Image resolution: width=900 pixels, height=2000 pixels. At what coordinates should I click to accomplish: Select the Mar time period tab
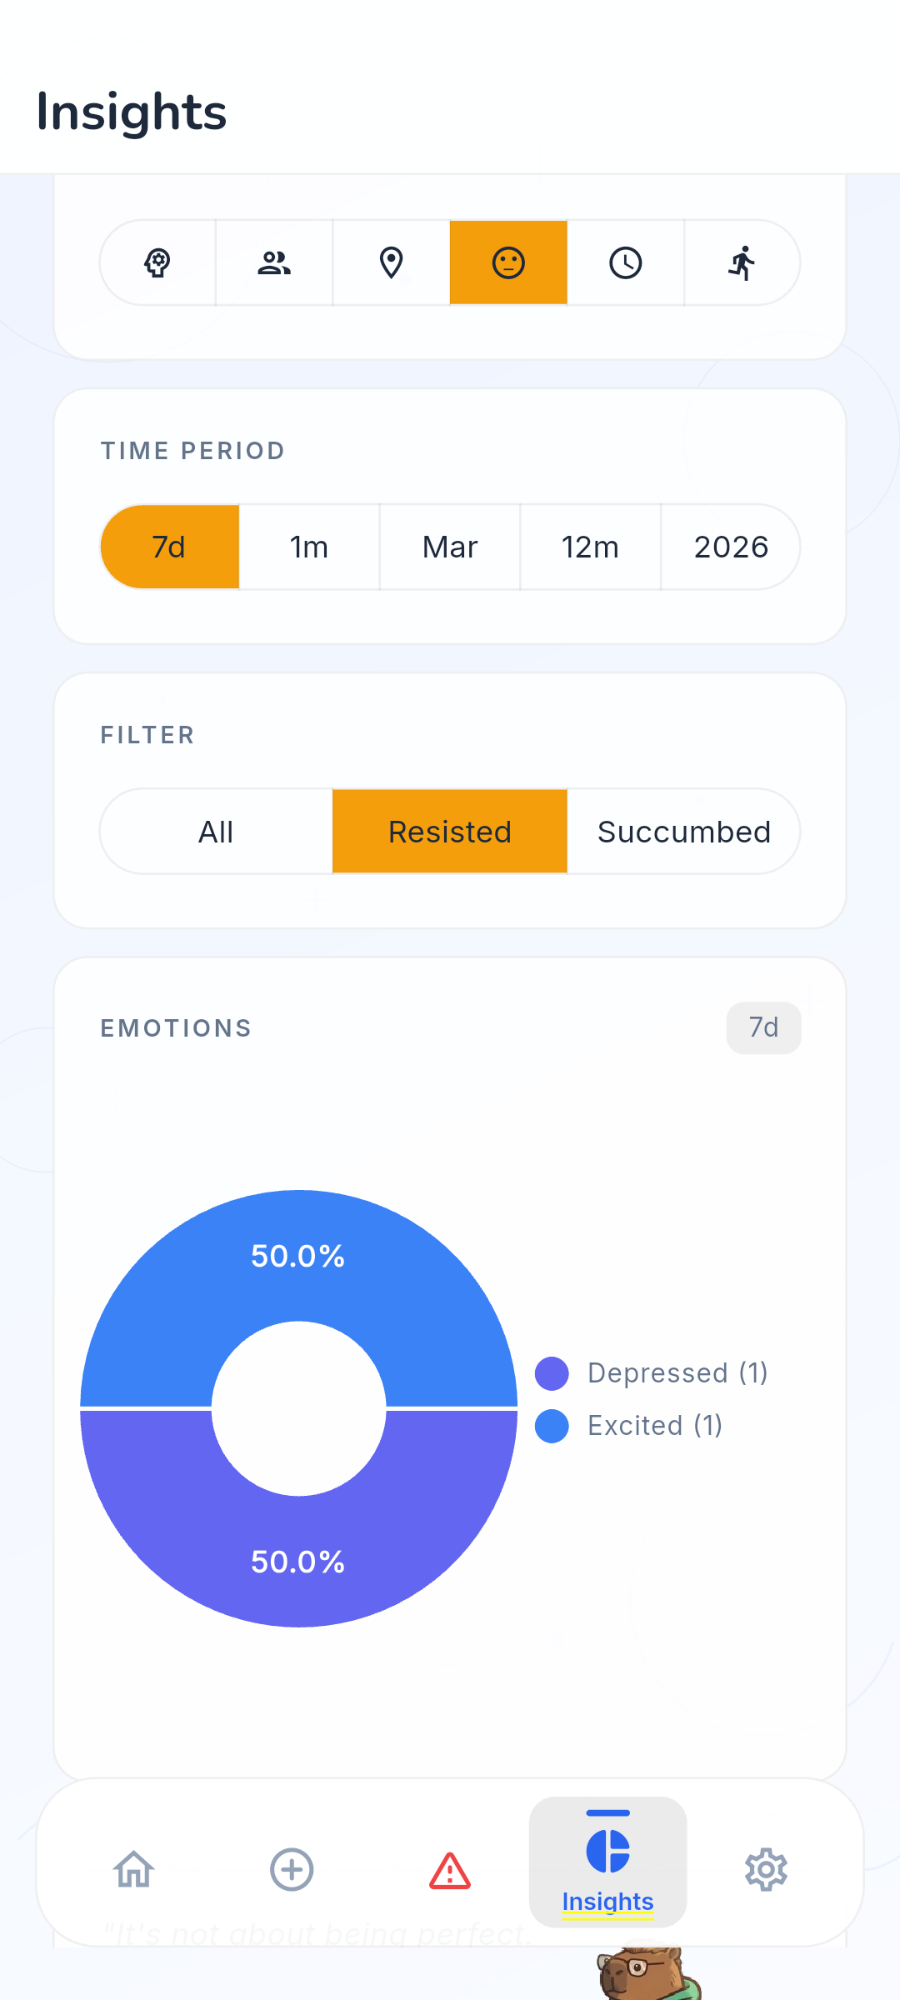pyautogui.click(x=449, y=547)
